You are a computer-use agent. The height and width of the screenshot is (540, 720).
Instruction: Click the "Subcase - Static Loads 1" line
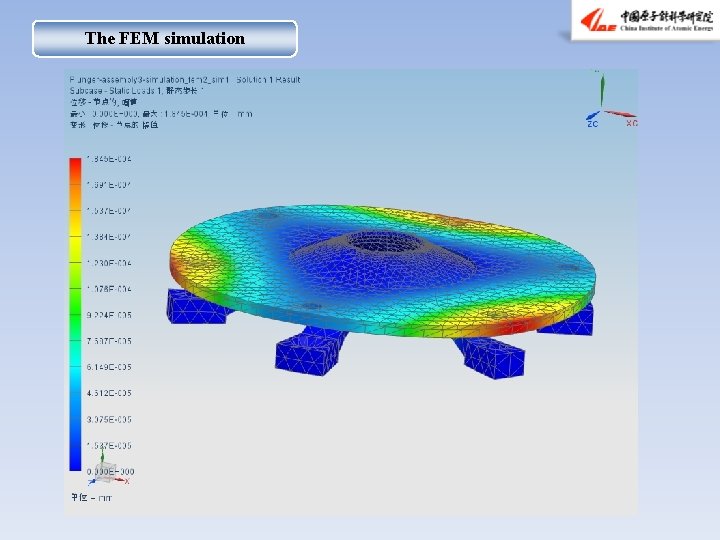(x=136, y=91)
